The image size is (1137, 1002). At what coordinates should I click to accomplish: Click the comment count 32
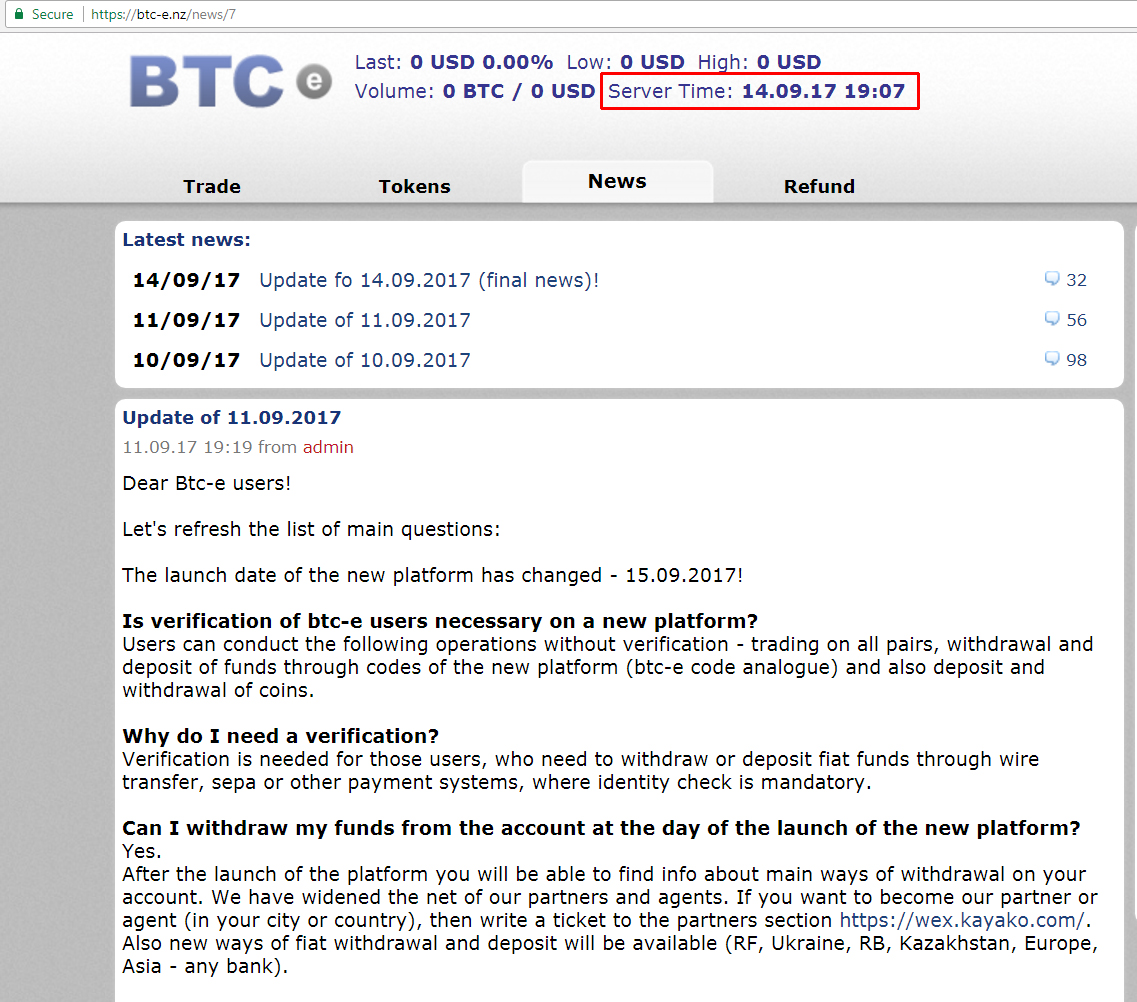(1076, 280)
